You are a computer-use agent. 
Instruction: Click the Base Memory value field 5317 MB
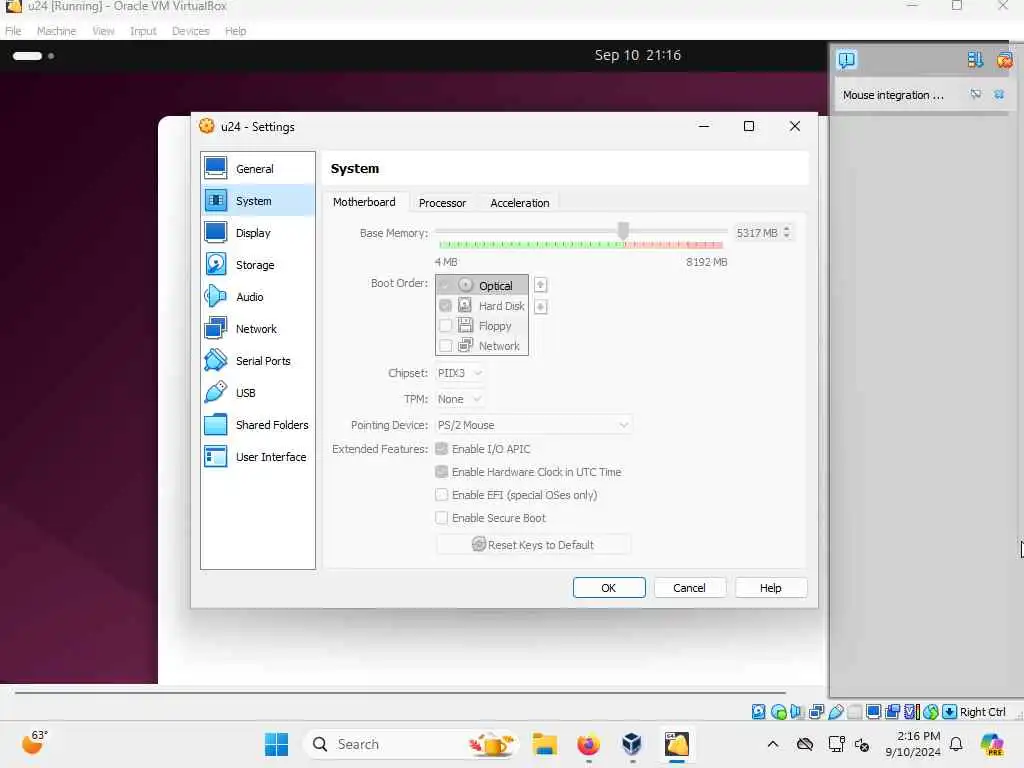[x=756, y=232]
